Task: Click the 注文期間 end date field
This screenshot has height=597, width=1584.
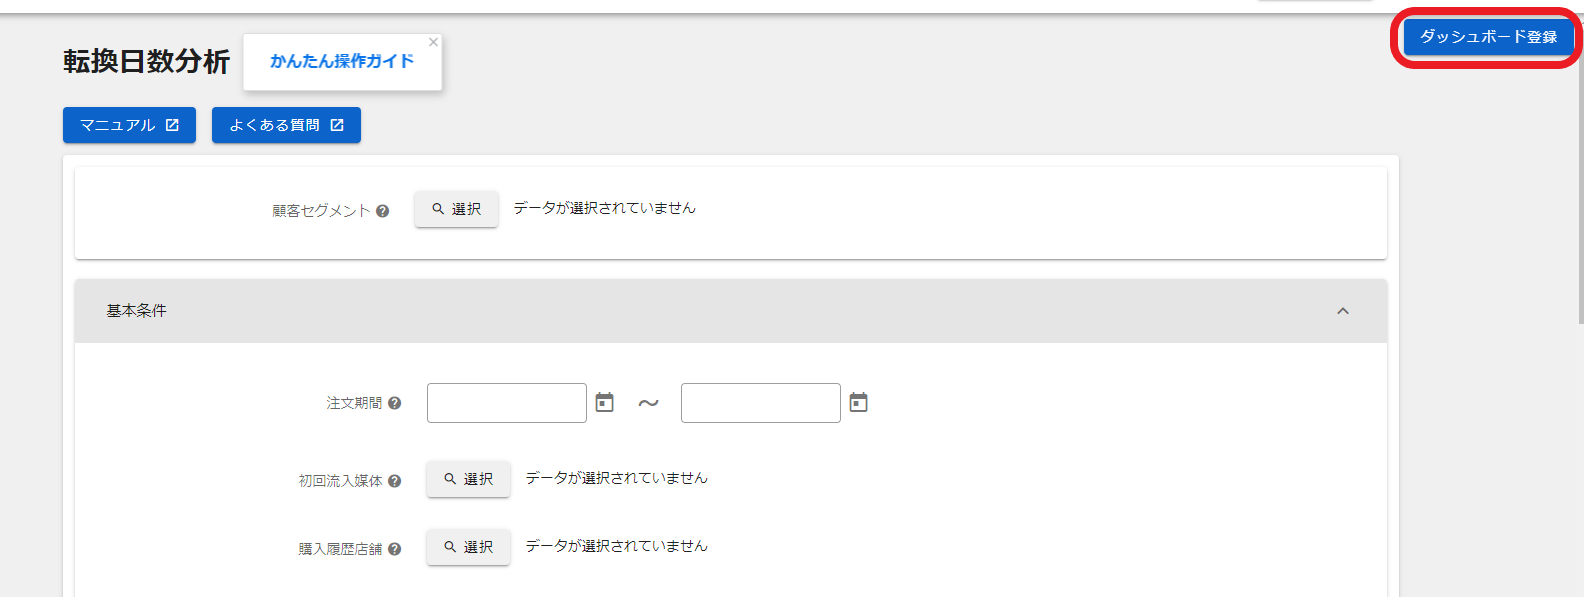Action: point(760,403)
